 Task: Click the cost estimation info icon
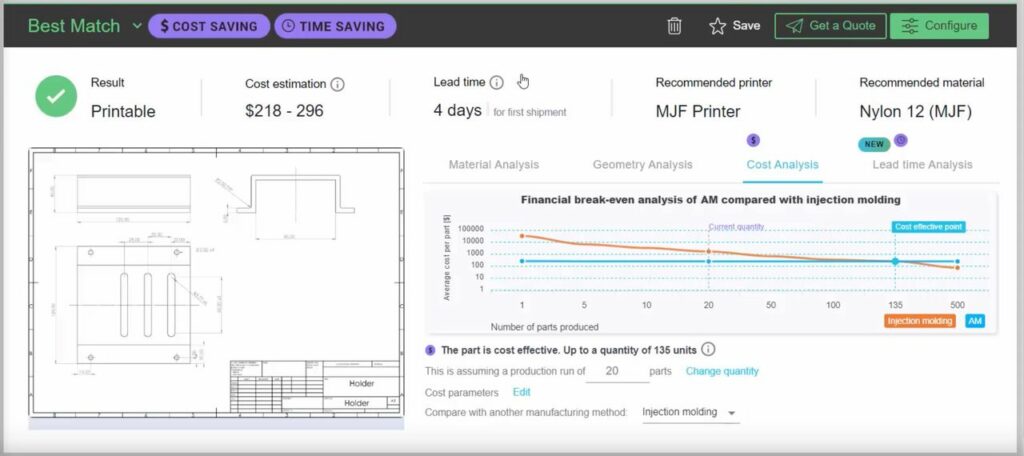pyautogui.click(x=338, y=84)
